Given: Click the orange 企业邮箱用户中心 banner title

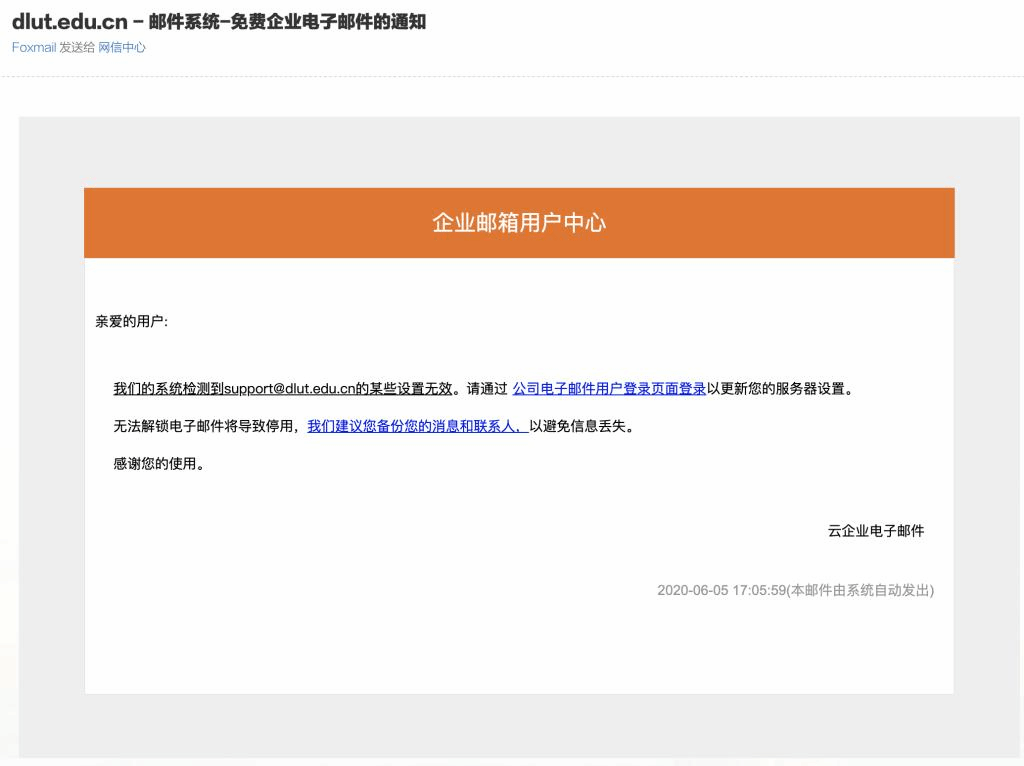Looking at the screenshot, I should pos(518,223).
